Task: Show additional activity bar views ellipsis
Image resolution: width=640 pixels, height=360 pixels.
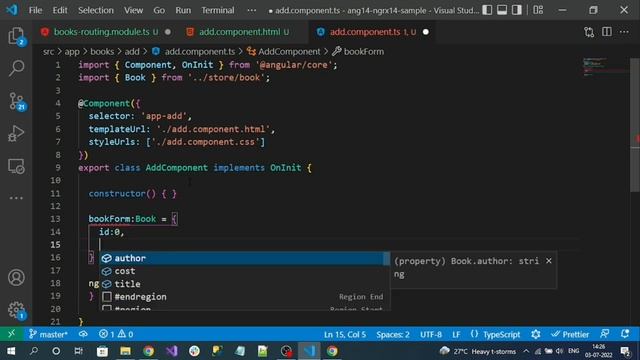Action: [16, 198]
